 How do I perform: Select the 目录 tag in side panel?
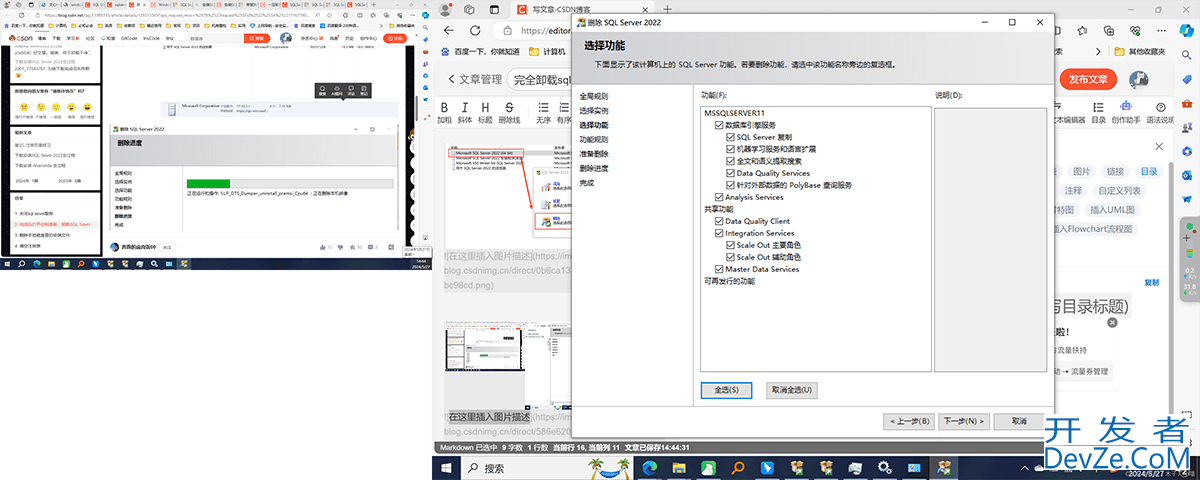(x=1149, y=172)
